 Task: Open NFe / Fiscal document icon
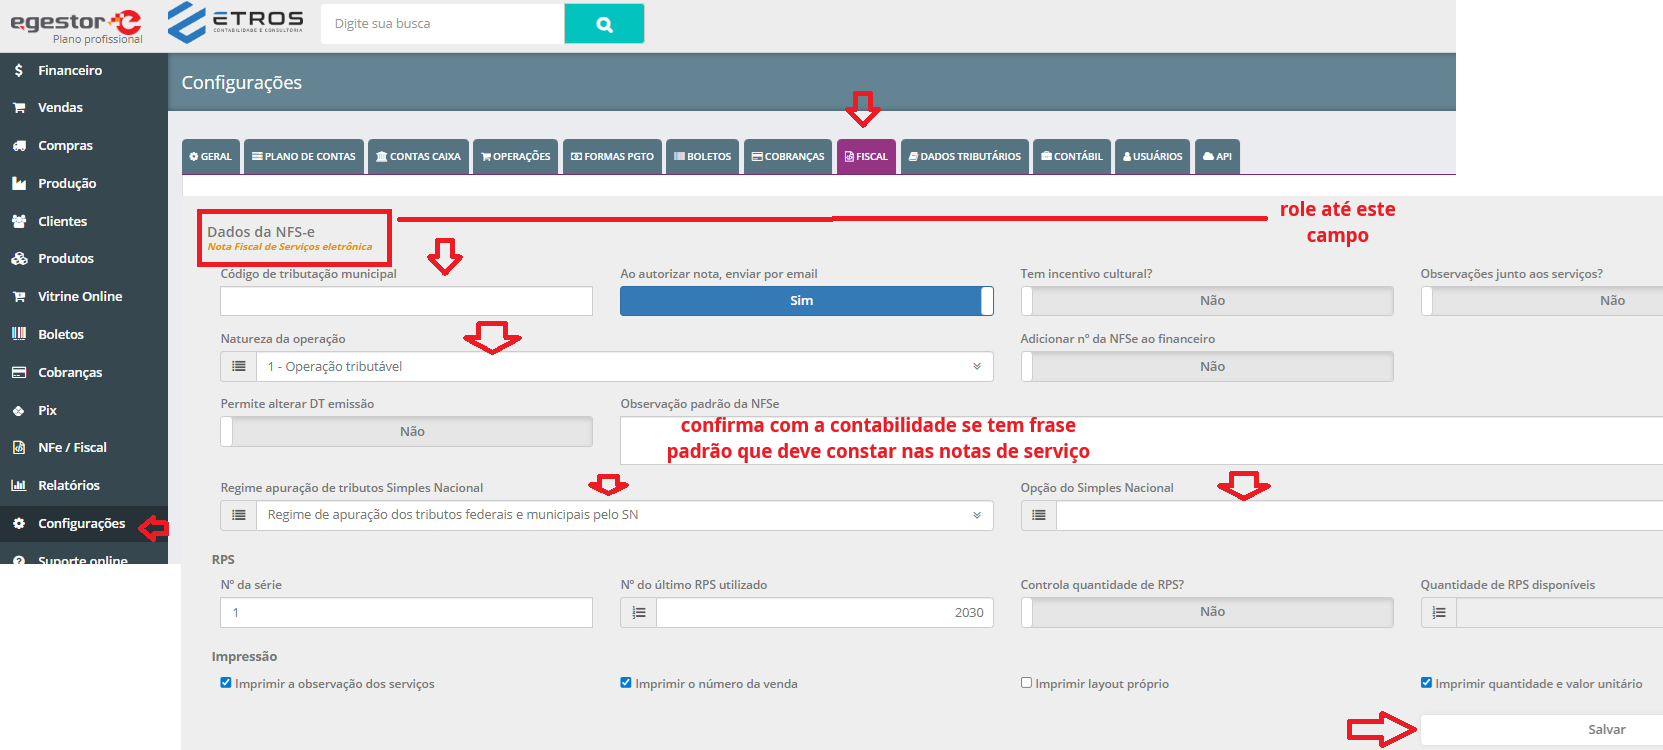[19, 447]
